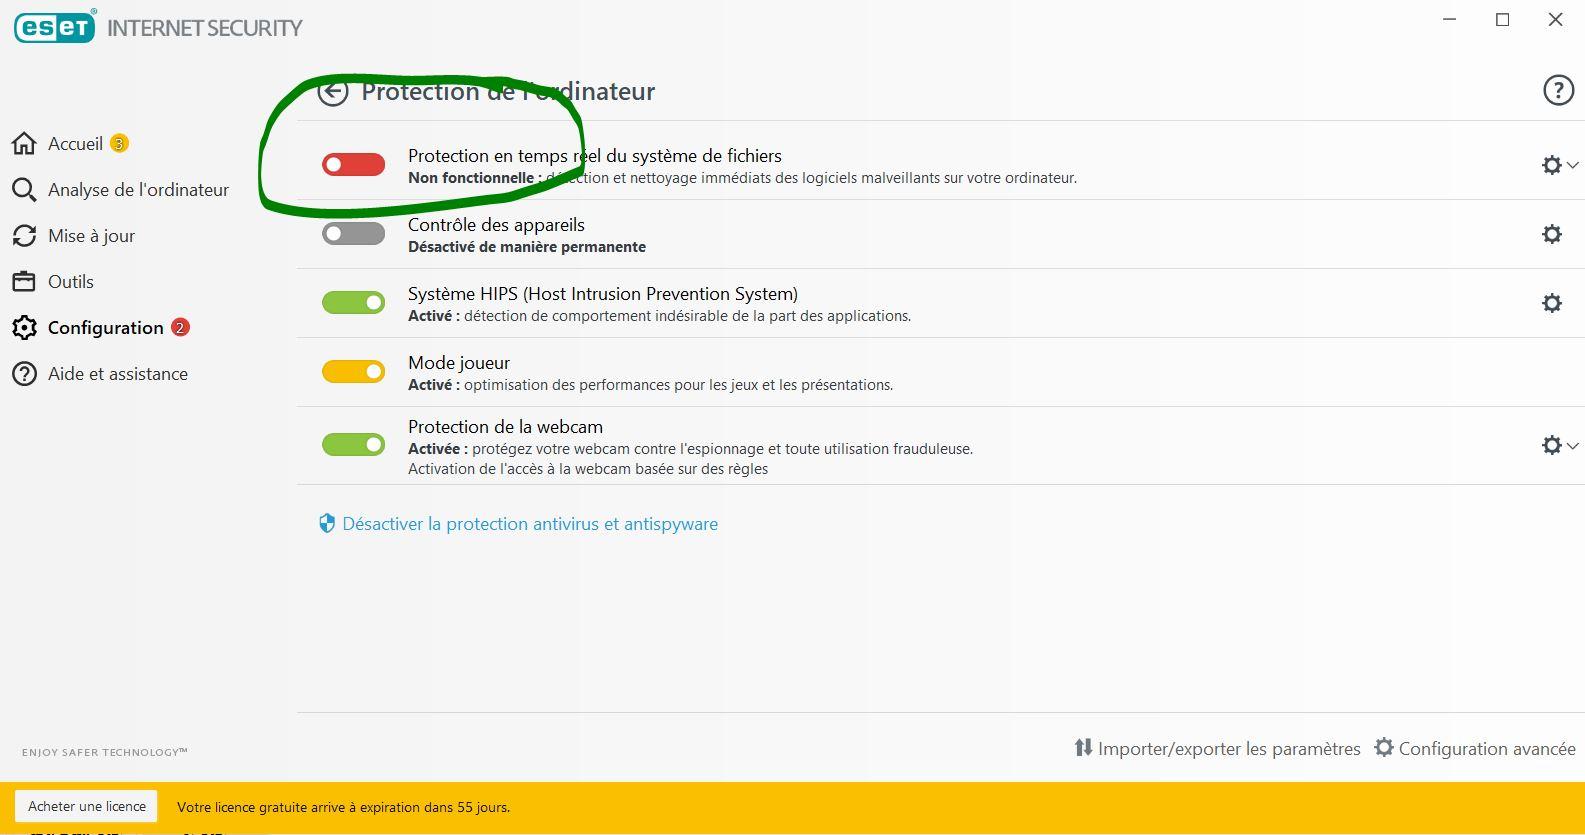Click the license expiration notice text
Screen dimensions: 1585x835
click(343, 807)
